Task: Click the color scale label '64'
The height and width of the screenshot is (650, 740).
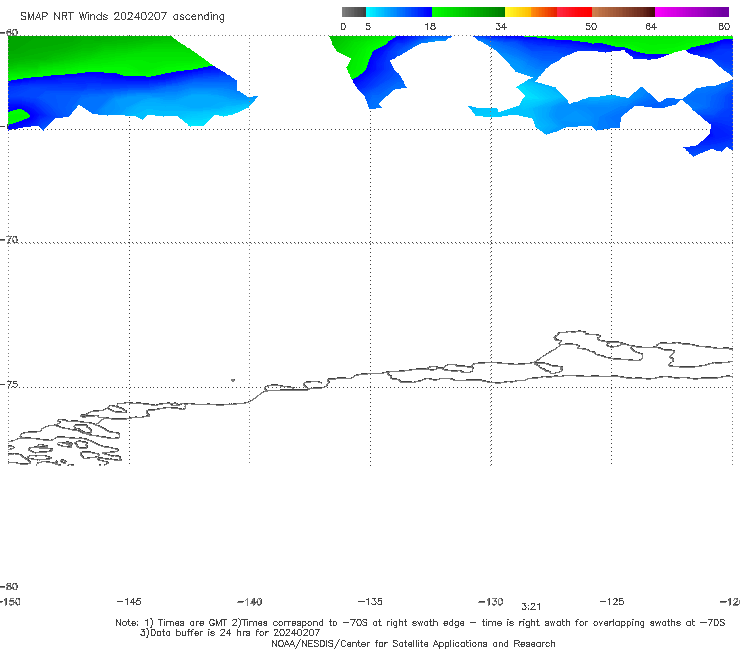Action: pos(651,26)
